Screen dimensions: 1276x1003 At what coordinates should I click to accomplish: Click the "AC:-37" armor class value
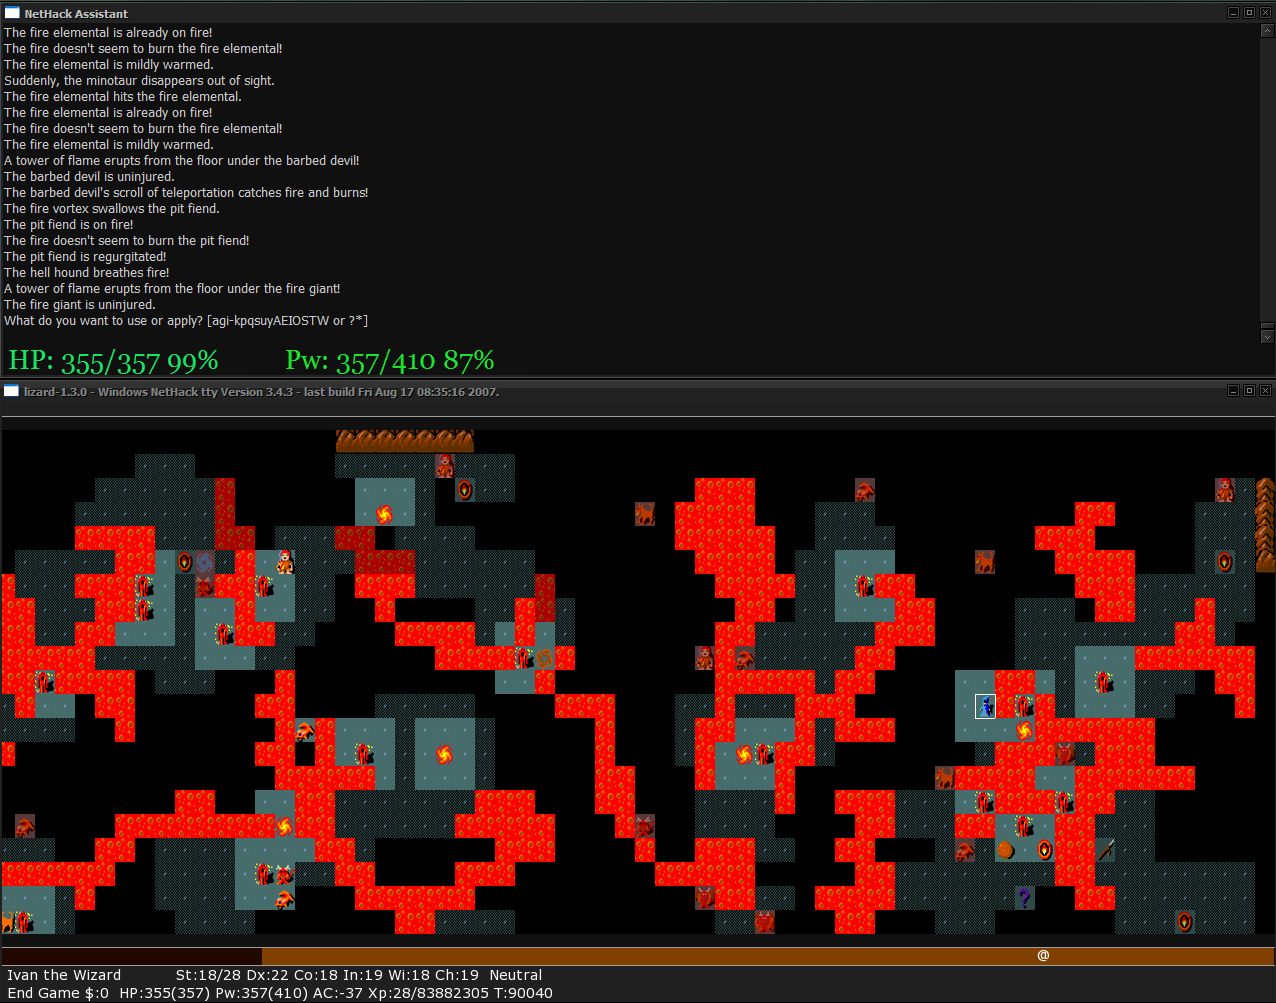pos(340,993)
